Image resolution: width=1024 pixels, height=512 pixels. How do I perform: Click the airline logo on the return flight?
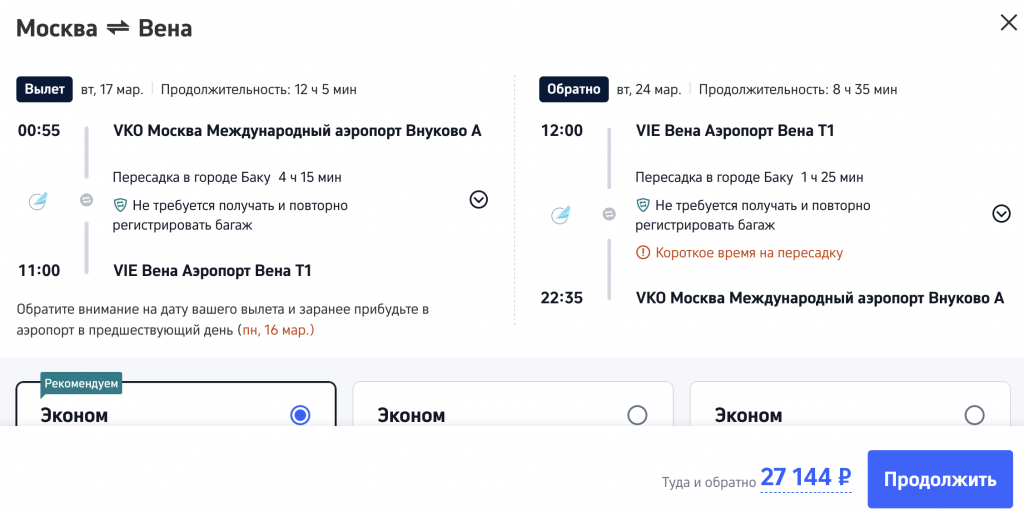tap(560, 213)
